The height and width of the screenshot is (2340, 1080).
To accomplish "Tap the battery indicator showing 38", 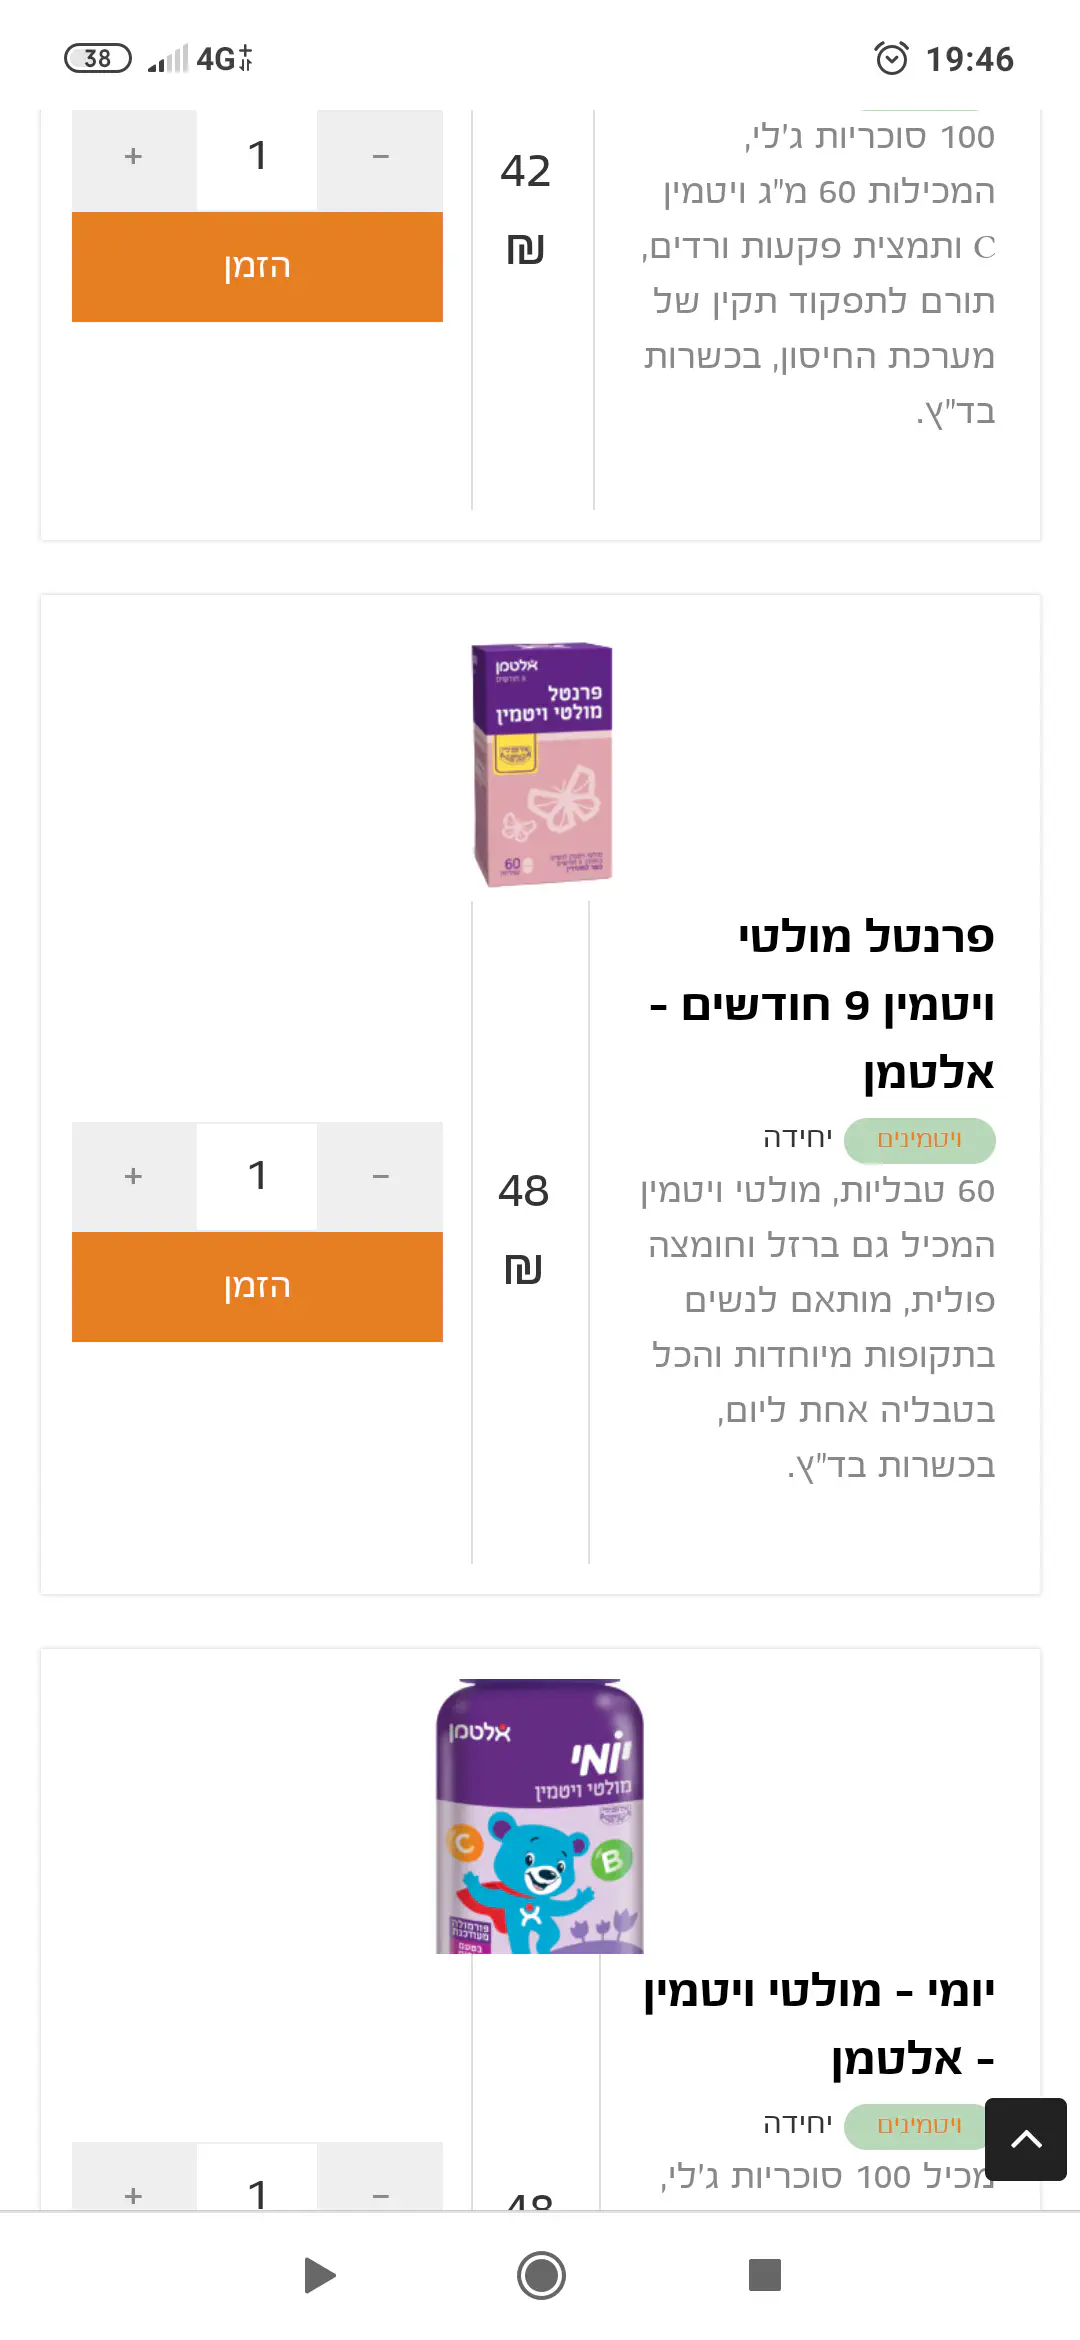I will pos(97,59).
